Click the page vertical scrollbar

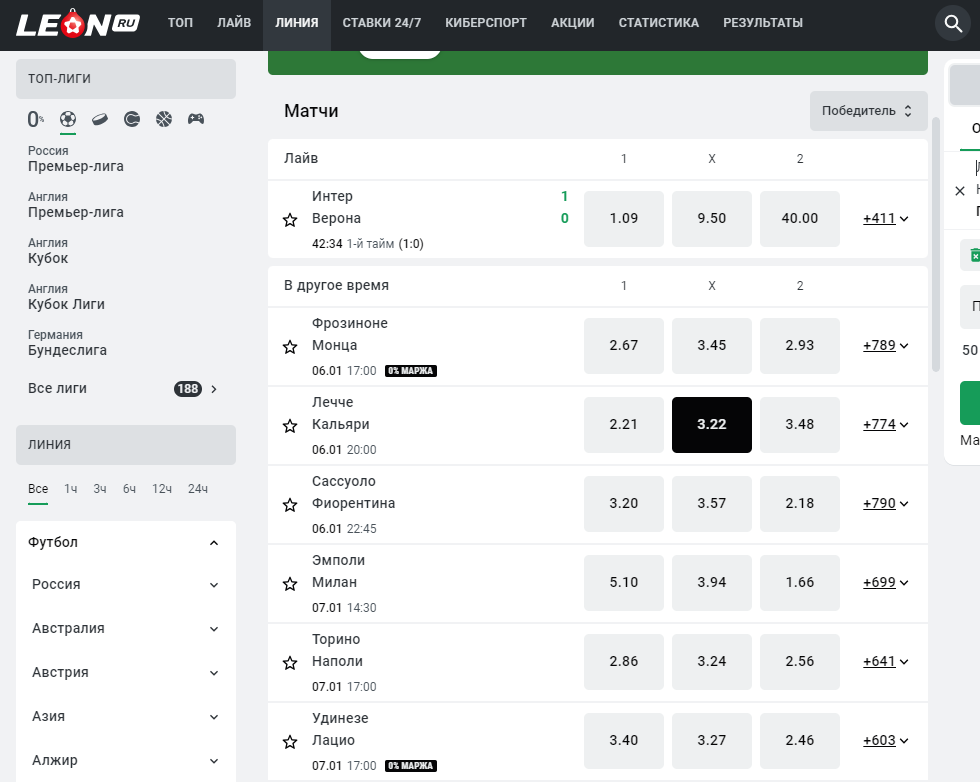point(936,244)
